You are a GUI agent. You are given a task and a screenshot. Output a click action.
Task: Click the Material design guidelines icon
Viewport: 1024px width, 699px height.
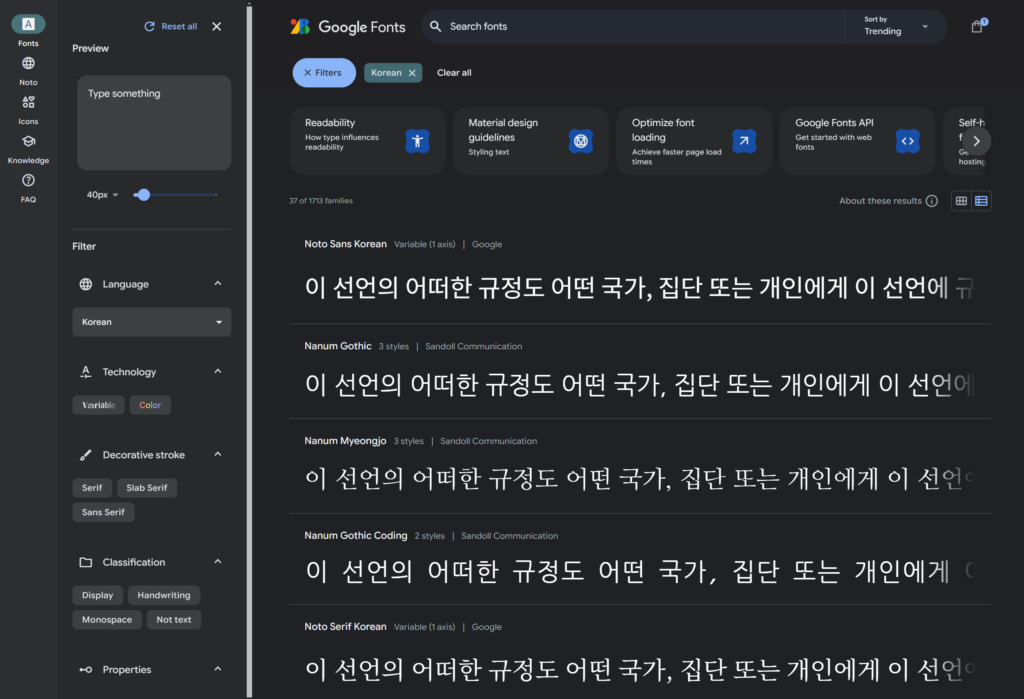[x=581, y=141]
